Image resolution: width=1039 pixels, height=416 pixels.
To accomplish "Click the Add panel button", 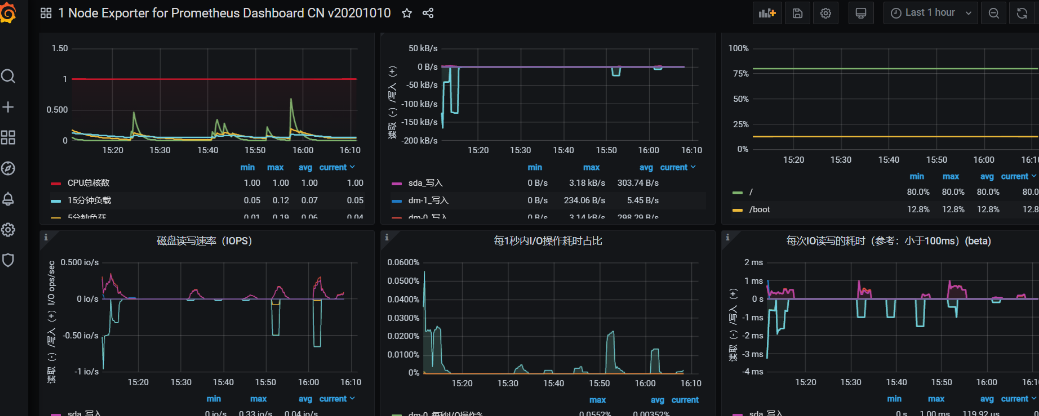I will [767, 13].
